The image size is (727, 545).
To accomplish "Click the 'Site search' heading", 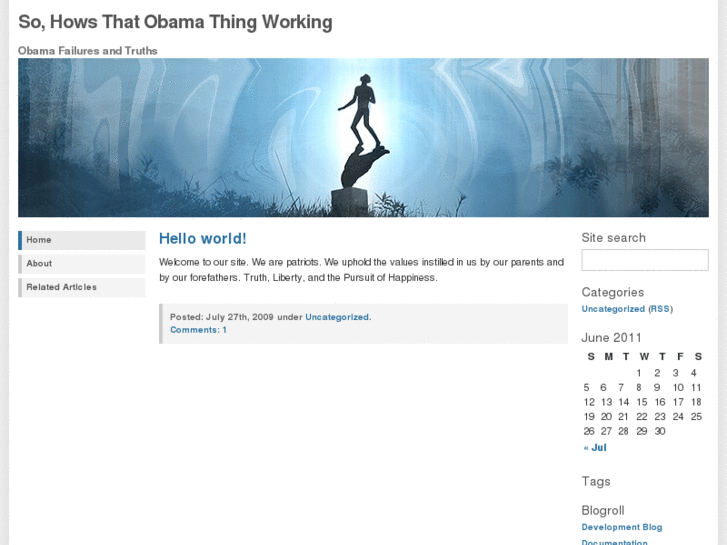I will (x=614, y=237).
